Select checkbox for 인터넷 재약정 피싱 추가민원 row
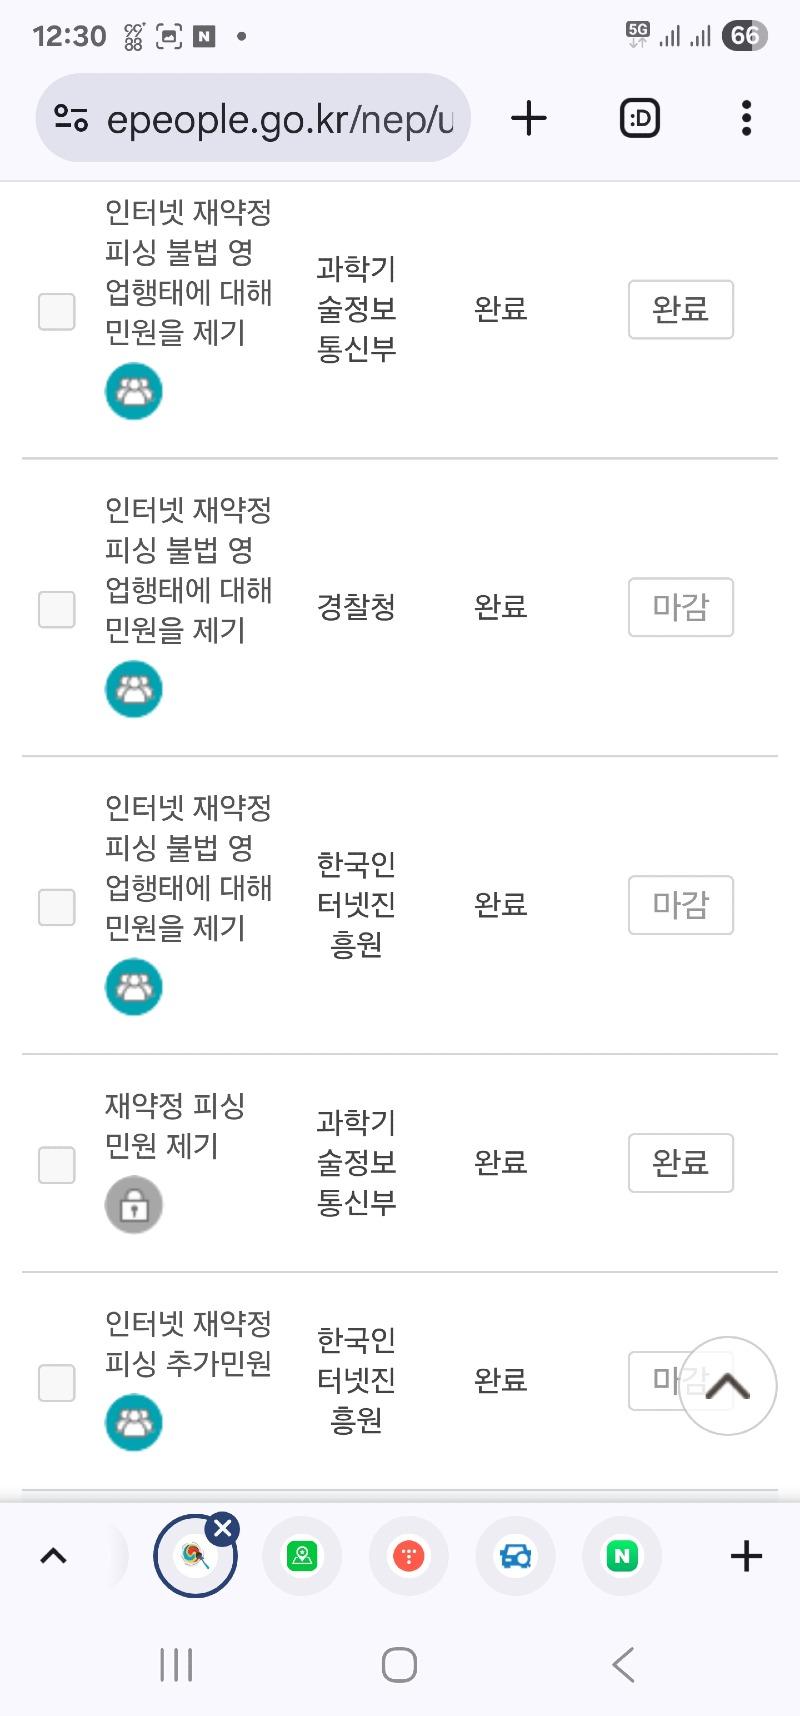Screen dimensions: 800x1716 (57, 1383)
